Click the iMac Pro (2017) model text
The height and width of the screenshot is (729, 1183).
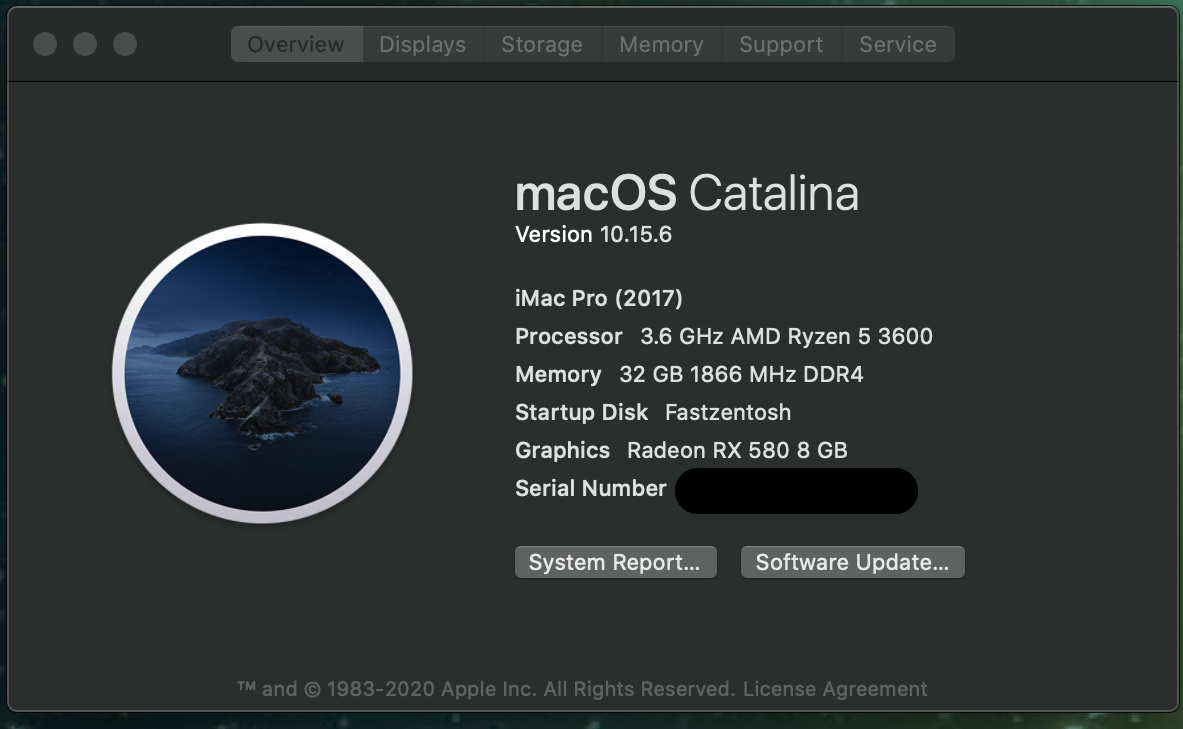point(598,299)
